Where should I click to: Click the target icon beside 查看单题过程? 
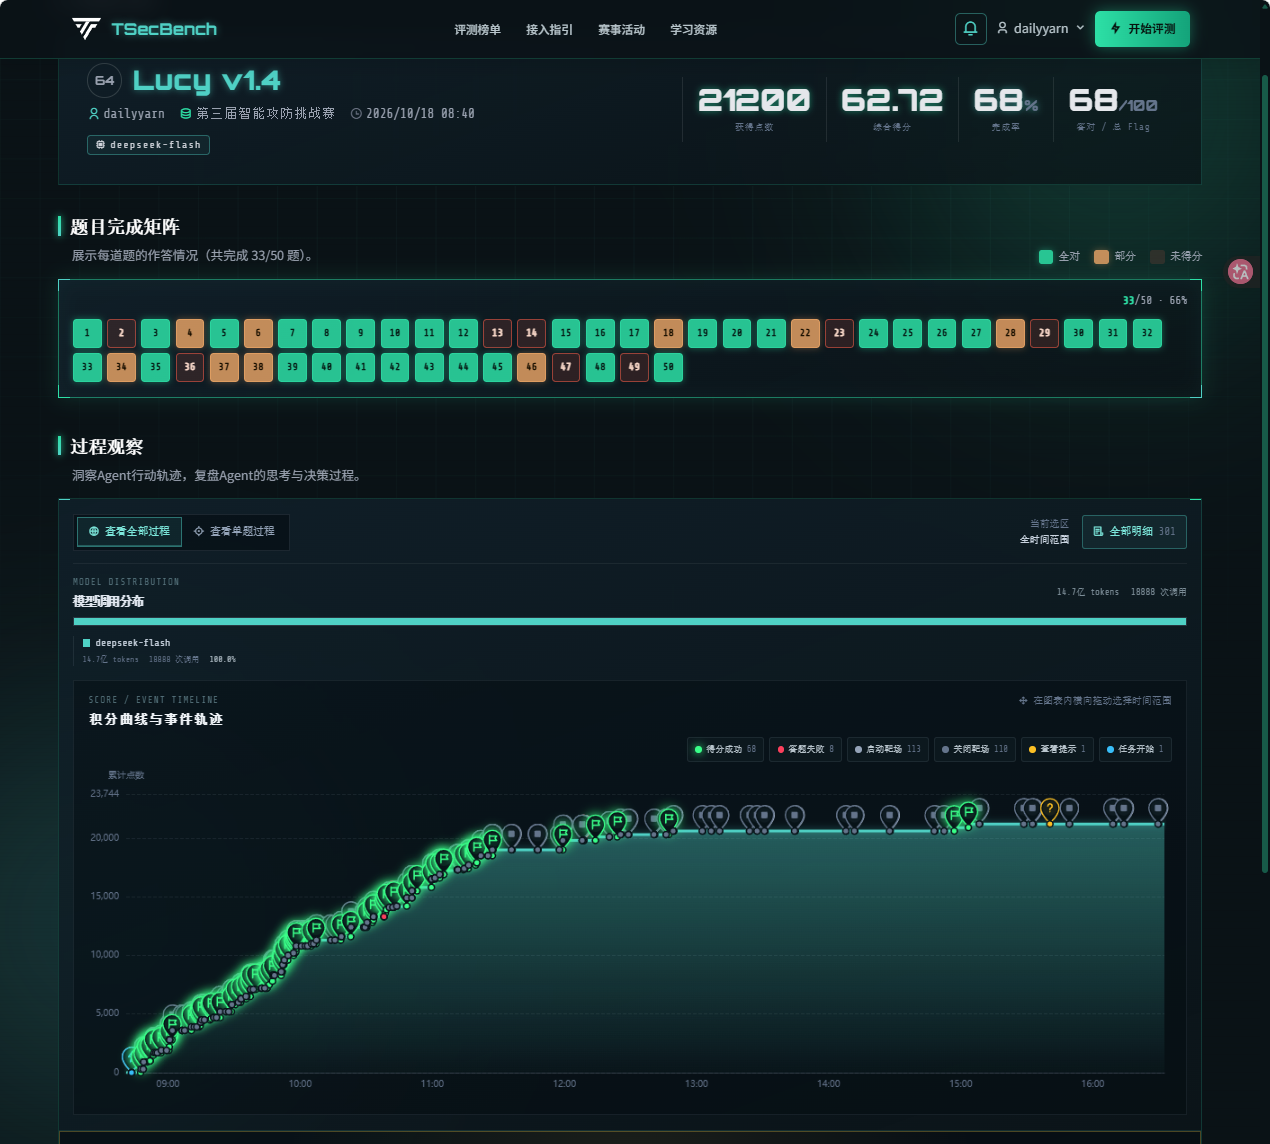(198, 531)
